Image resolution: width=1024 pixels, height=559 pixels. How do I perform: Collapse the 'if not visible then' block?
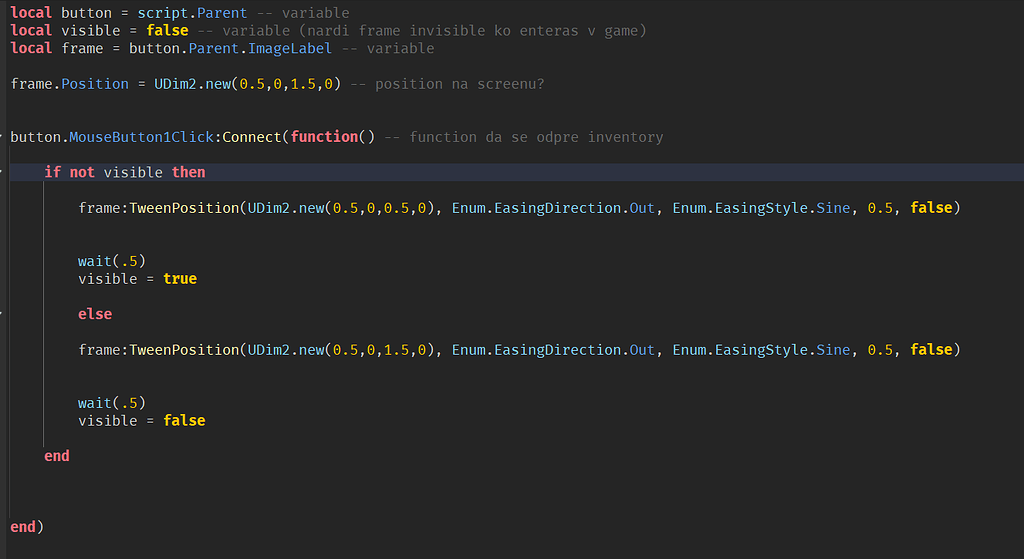point(1,172)
